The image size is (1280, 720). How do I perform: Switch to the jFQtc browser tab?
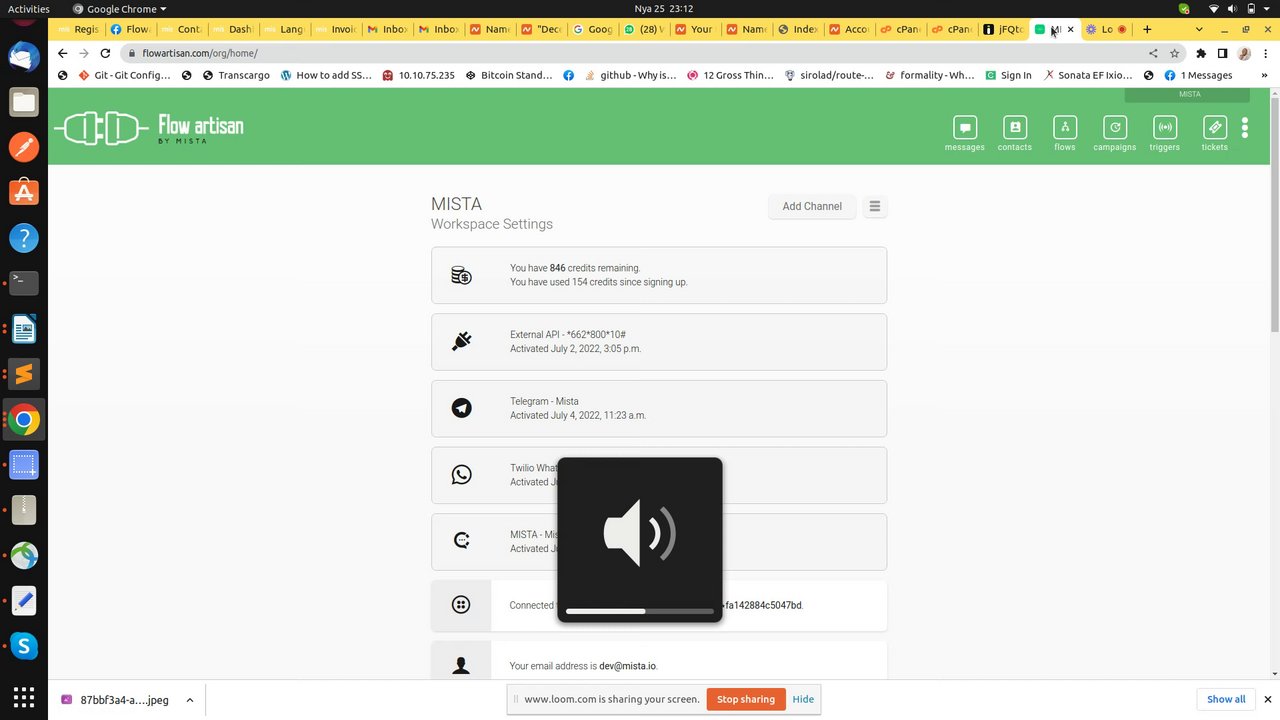(x=1005, y=29)
